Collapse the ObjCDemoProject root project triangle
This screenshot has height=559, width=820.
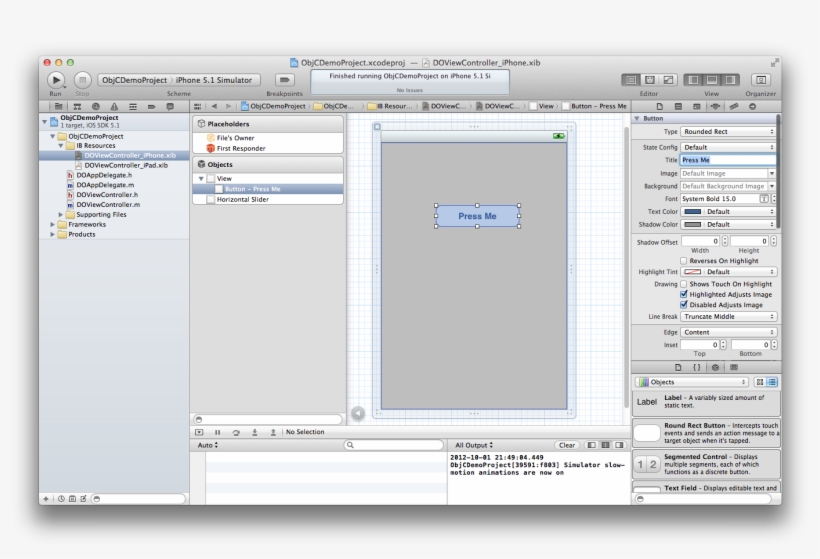point(44,121)
